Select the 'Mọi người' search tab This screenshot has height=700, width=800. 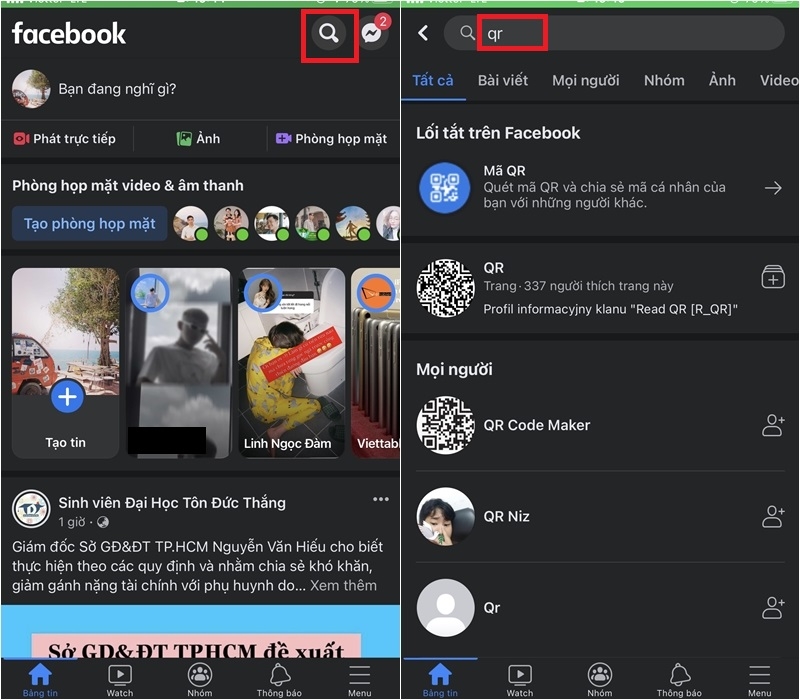tap(585, 81)
